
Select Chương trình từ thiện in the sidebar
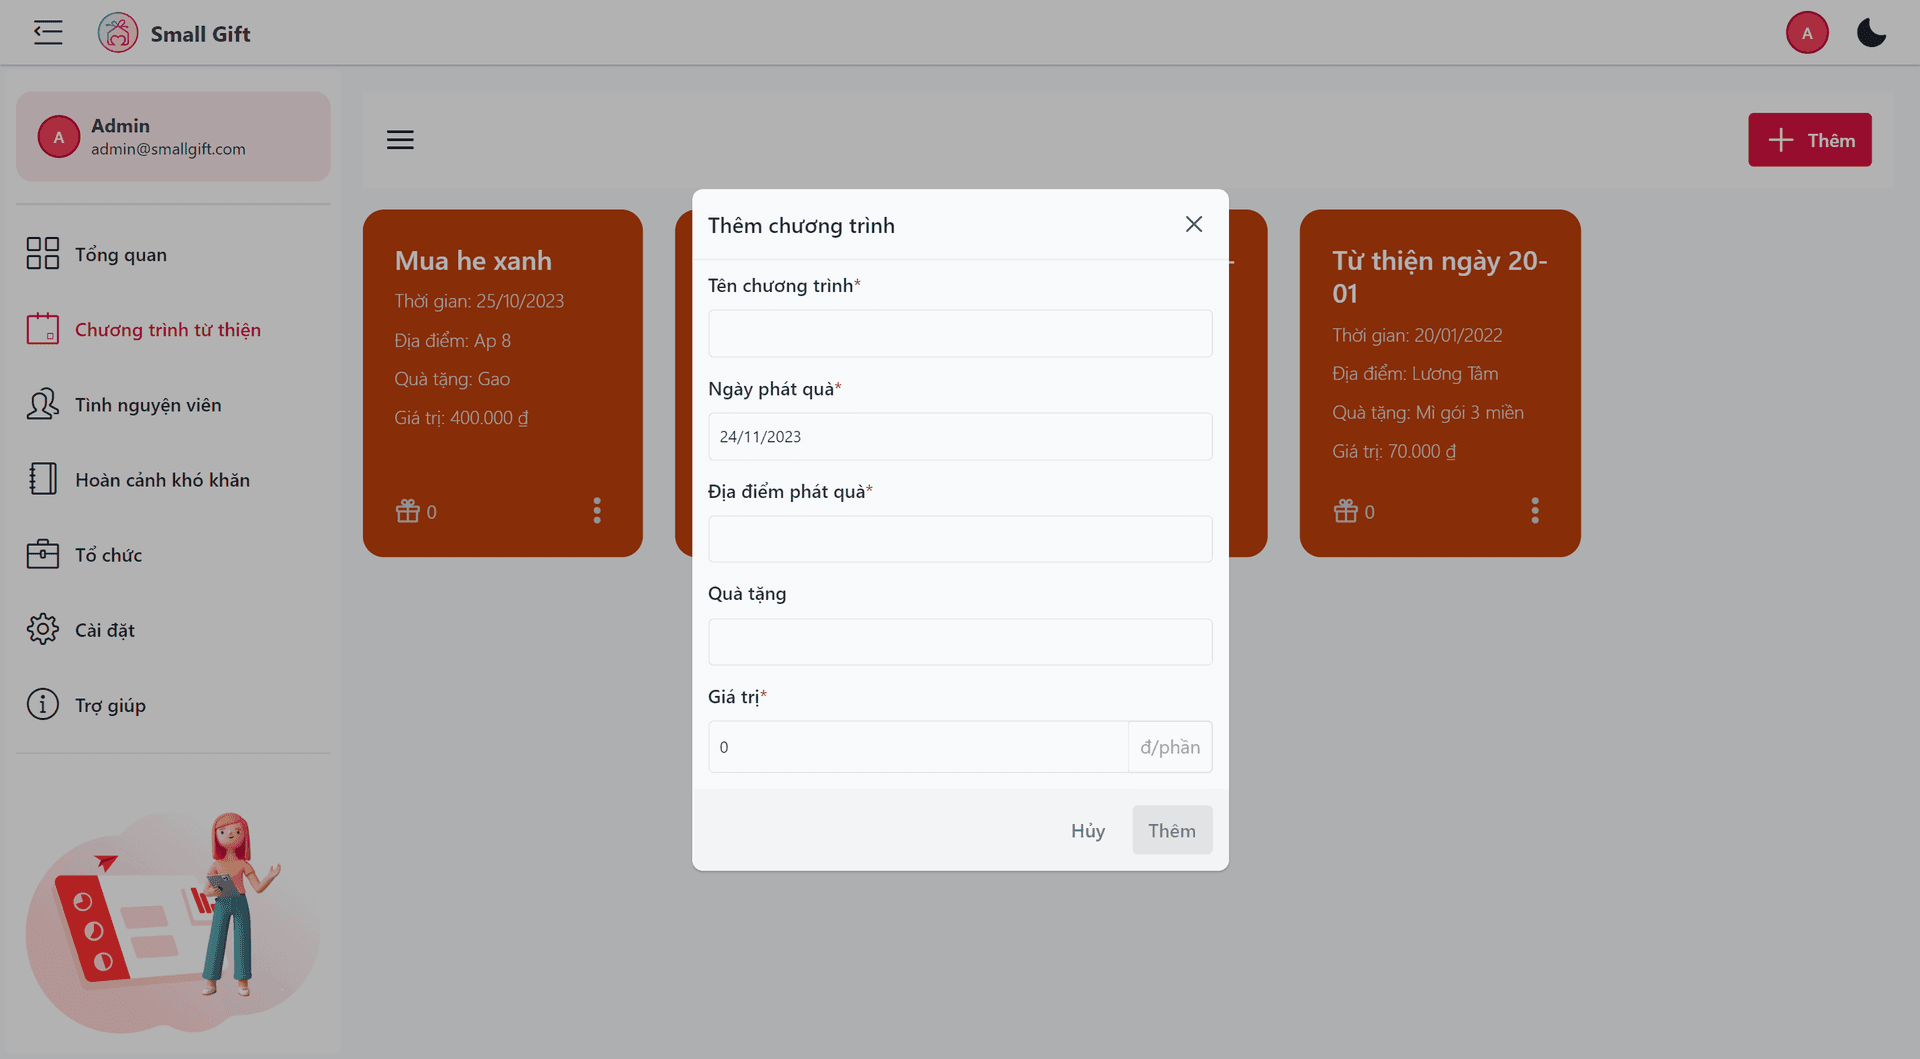coord(167,329)
